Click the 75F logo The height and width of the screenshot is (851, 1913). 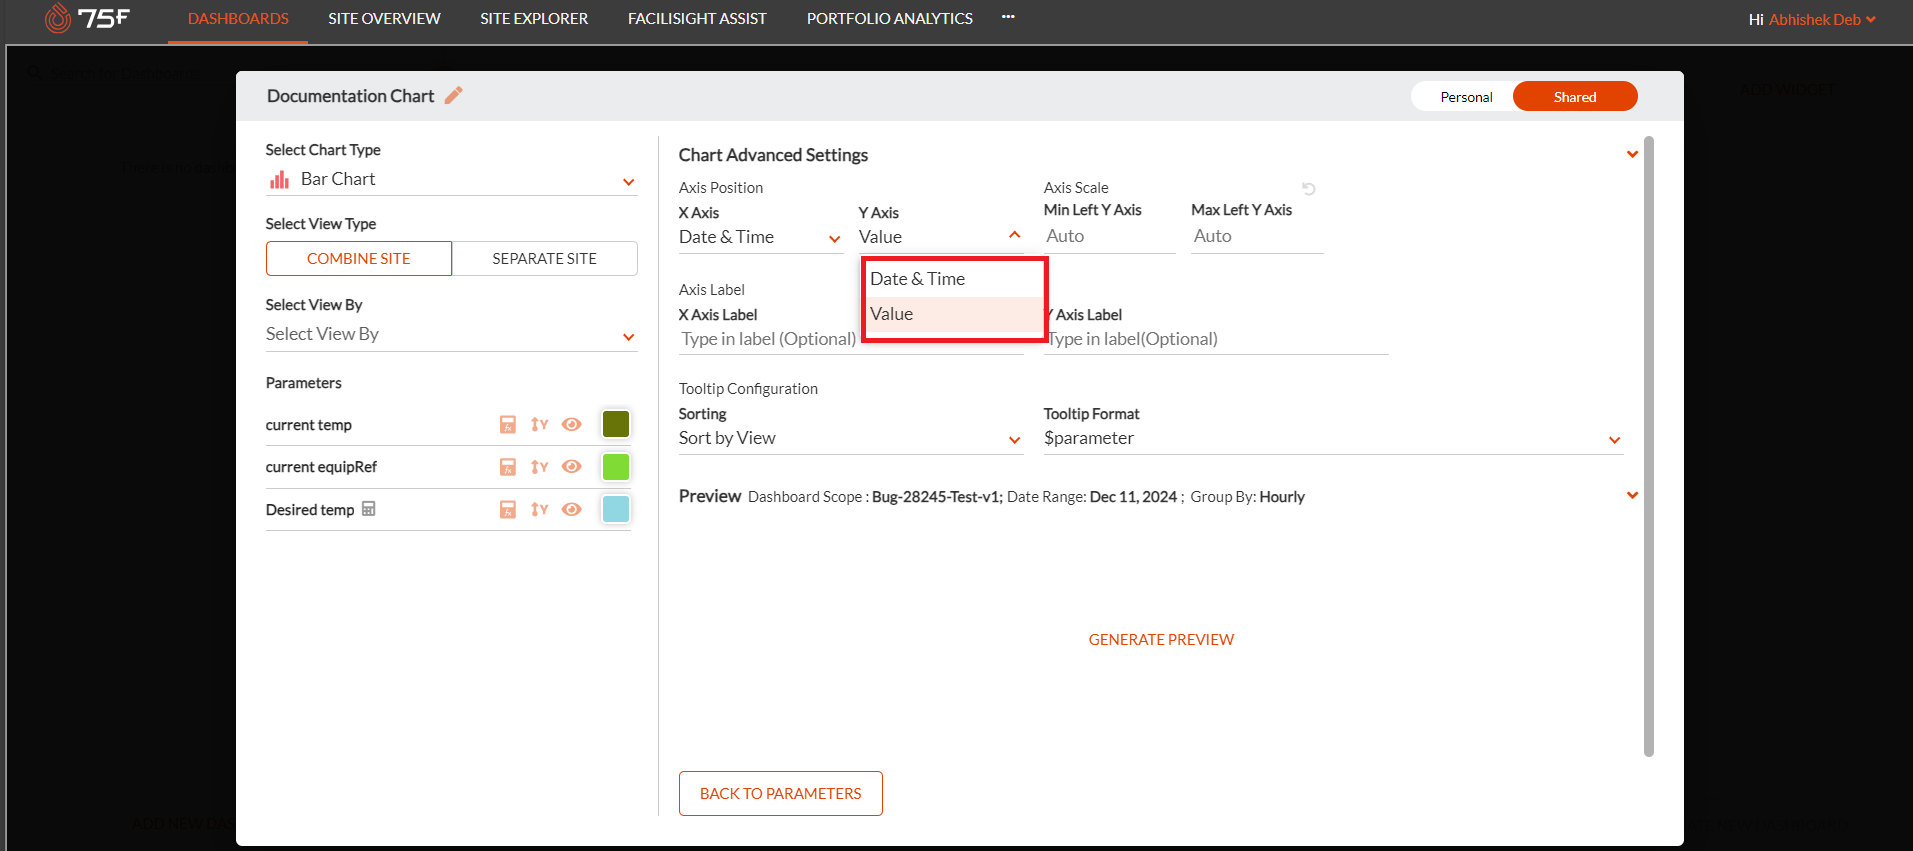tap(87, 18)
